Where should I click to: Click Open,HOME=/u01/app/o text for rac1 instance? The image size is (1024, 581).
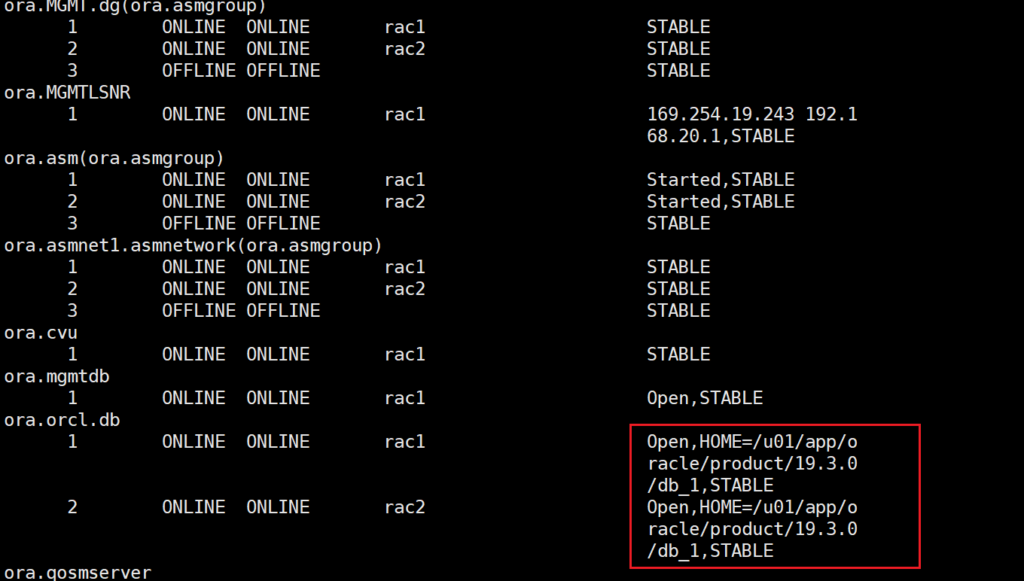(x=752, y=441)
